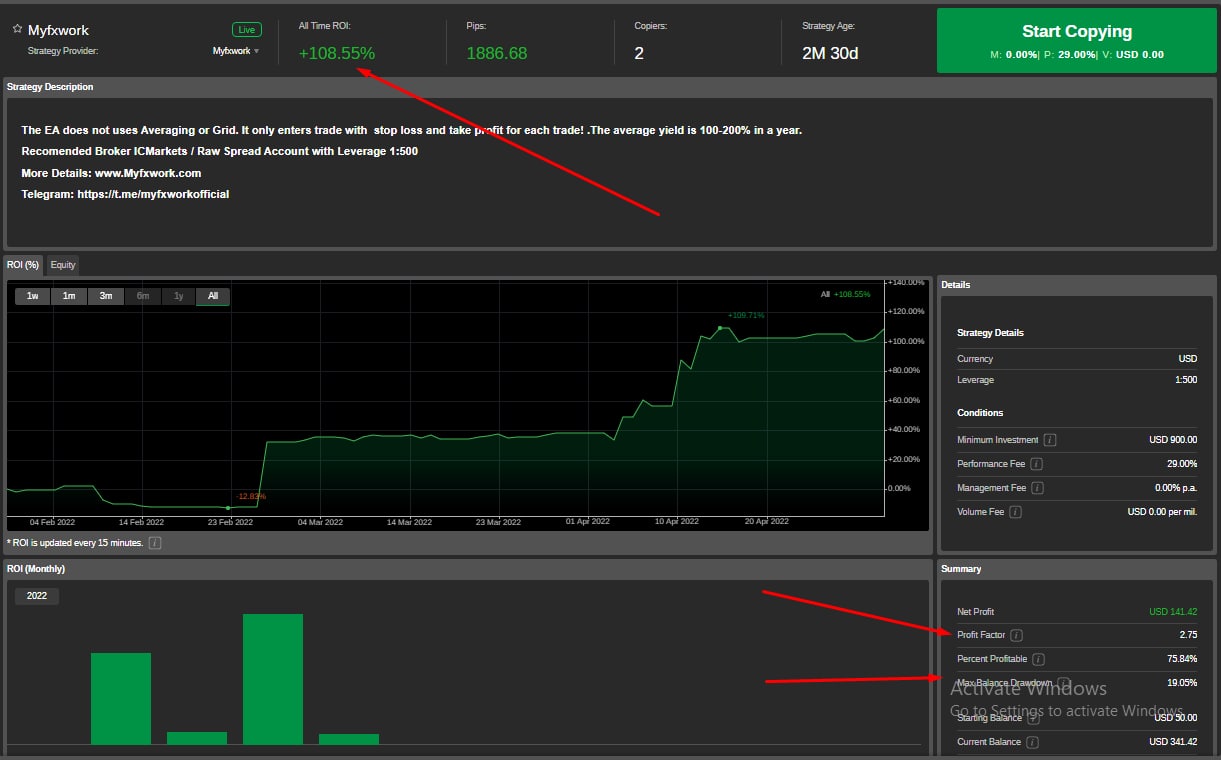Click the Current Balance USD 341.42 value
1221x760 pixels.
click(x=1172, y=742)
